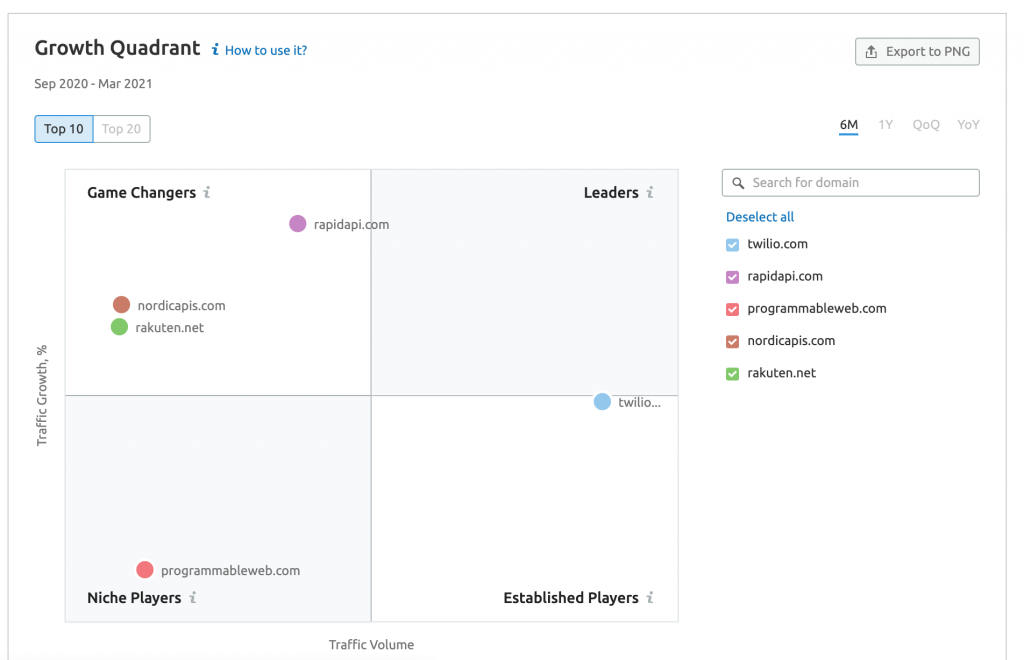The height and width of the screenshot is (660, 1024).
Task: Open the Leaders info icon
Action: [x=650, y=192]
